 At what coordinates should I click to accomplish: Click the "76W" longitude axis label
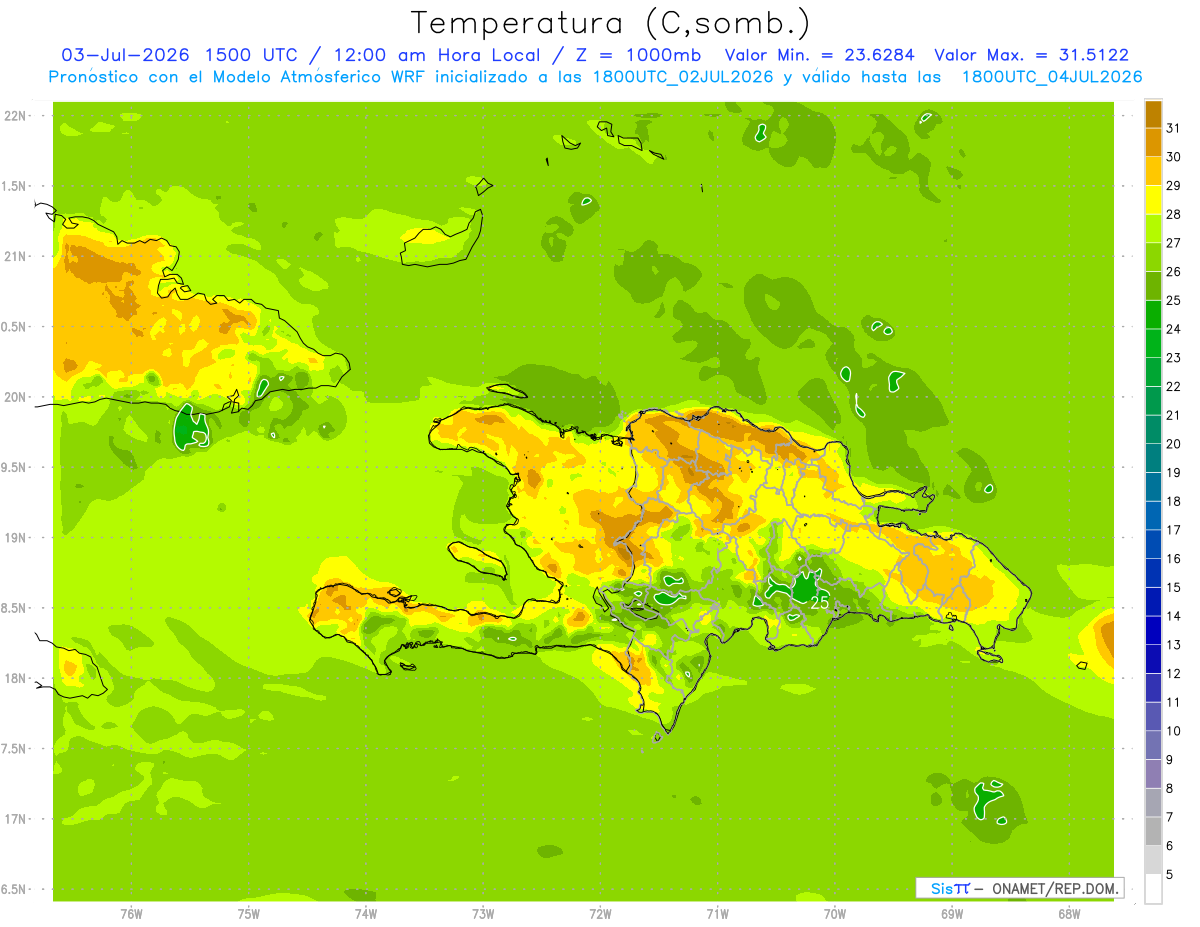click(x=131, y=914)
